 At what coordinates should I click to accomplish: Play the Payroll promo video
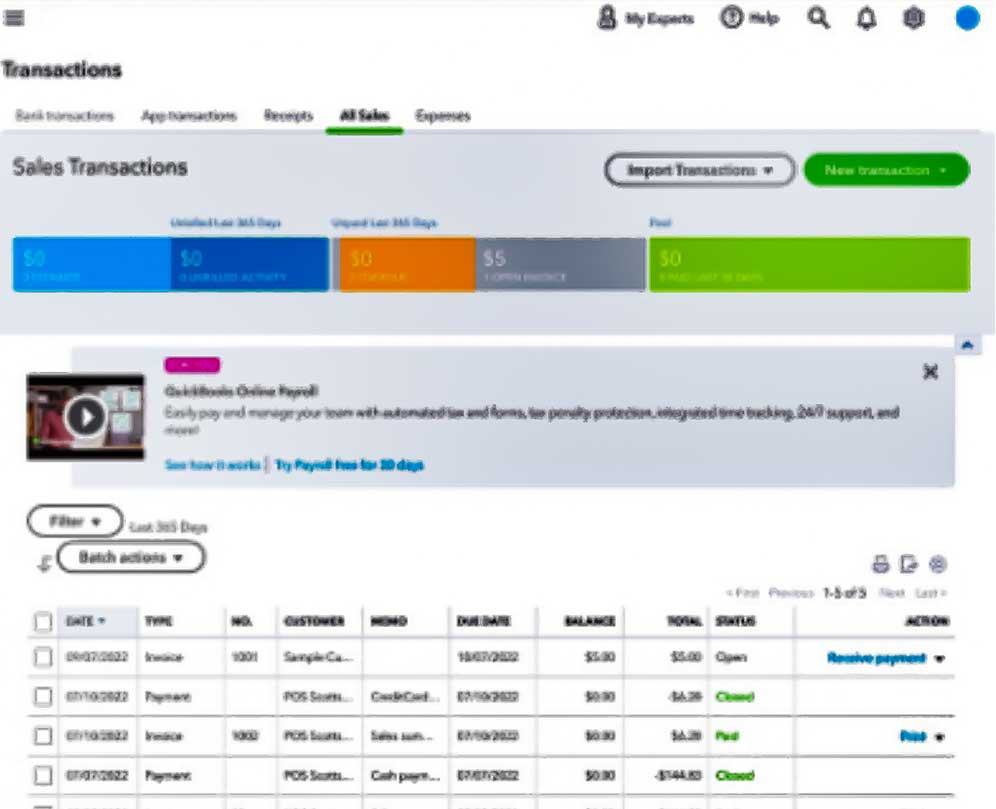86,417
